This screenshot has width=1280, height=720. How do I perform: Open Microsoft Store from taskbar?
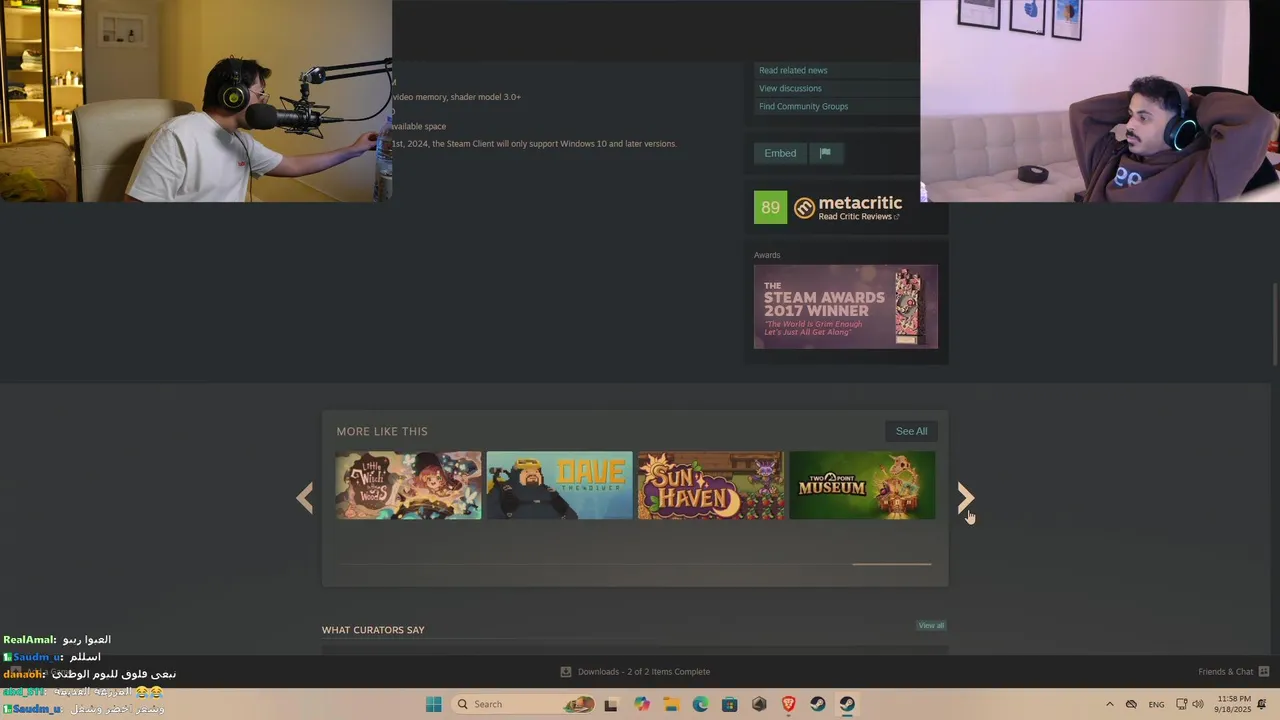[x=730, y=704]
